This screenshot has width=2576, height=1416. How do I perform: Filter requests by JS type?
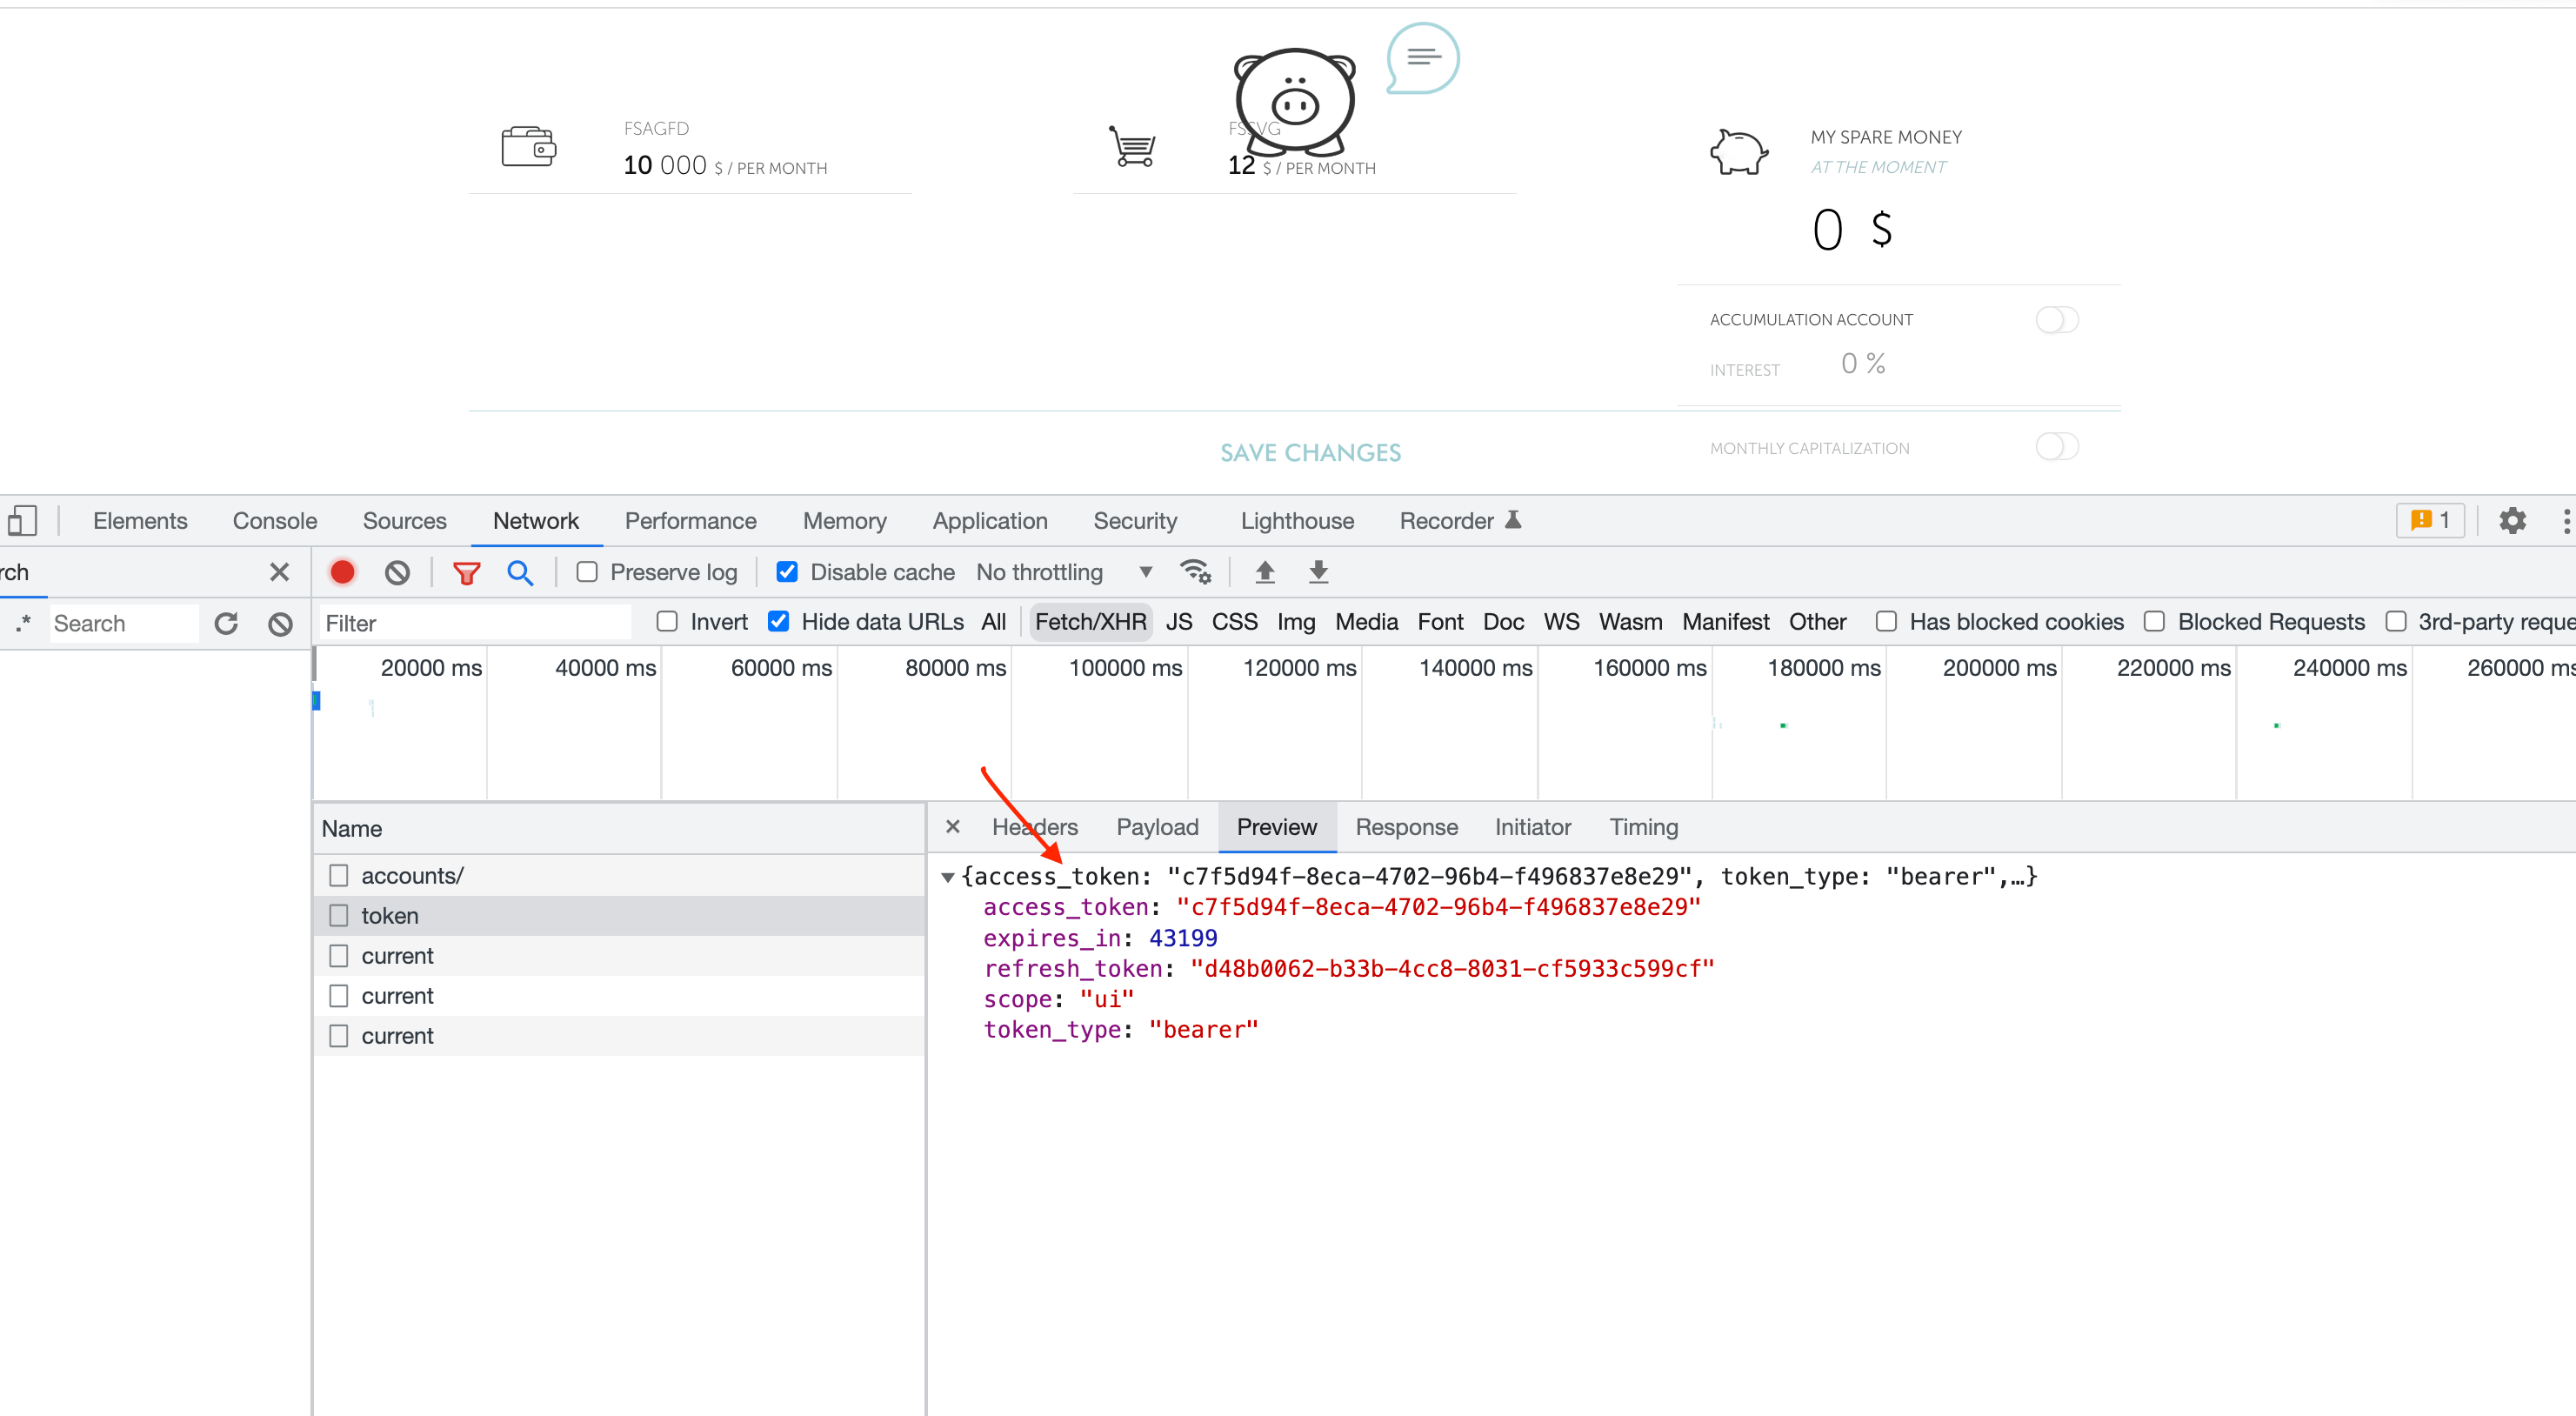(1179, 622)
